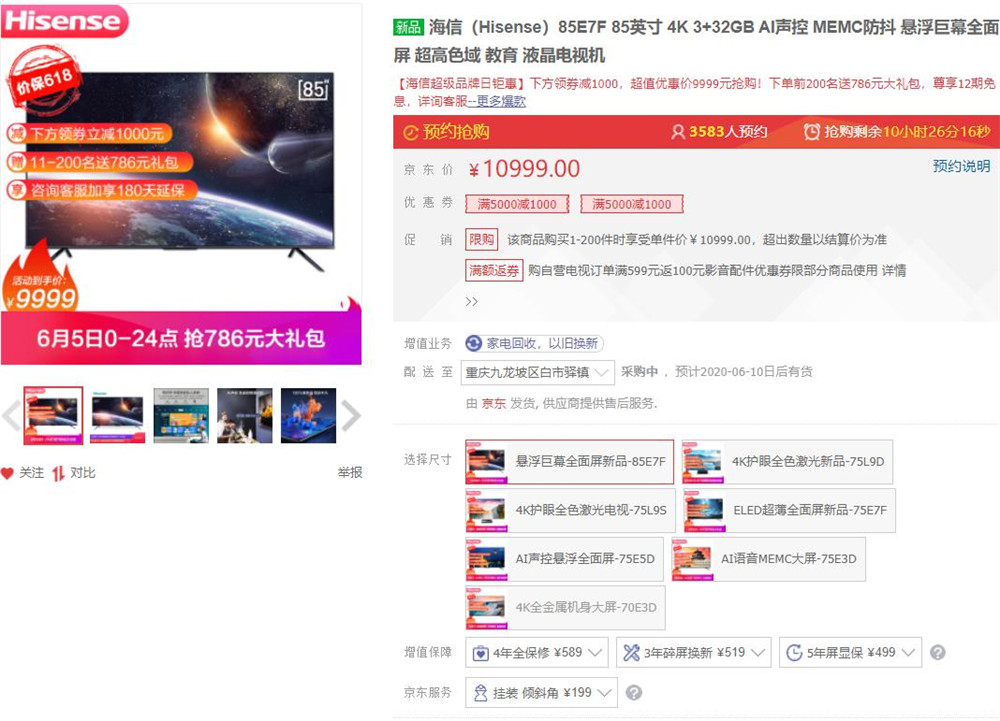Click the 举报 report link
The height and width of the screenshot is (721, 1000).
click(x=350, y=472)
